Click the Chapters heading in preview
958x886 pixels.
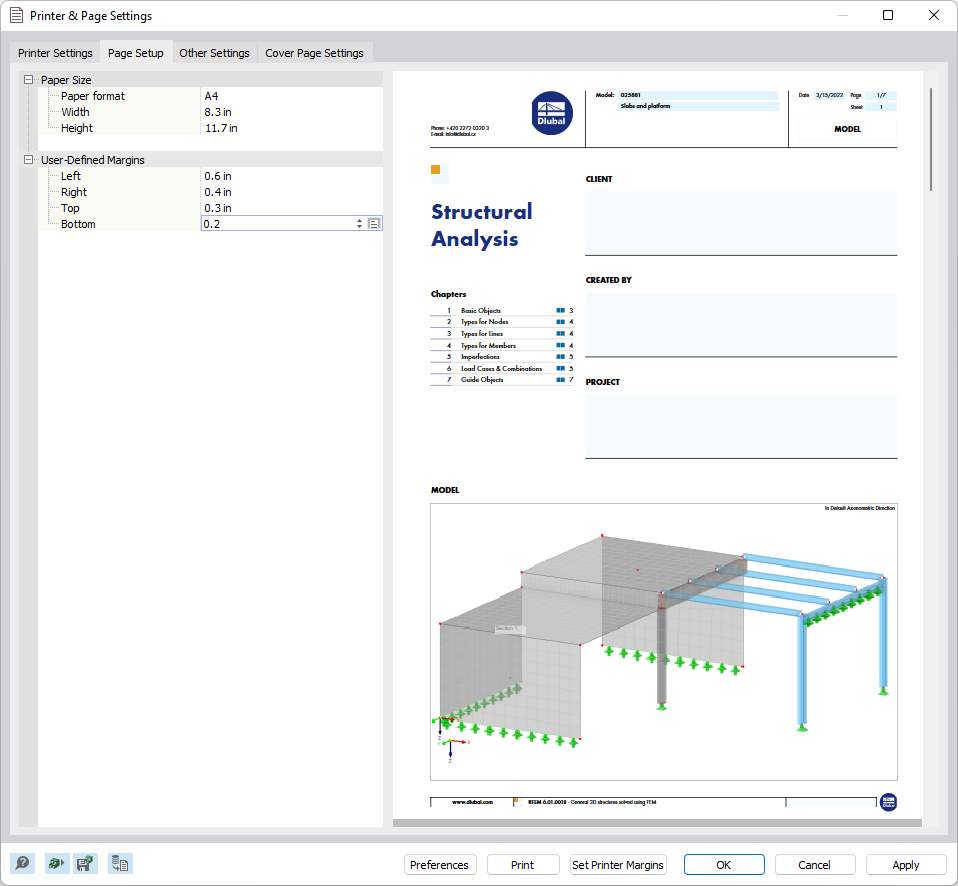click(x=448, y=294)
